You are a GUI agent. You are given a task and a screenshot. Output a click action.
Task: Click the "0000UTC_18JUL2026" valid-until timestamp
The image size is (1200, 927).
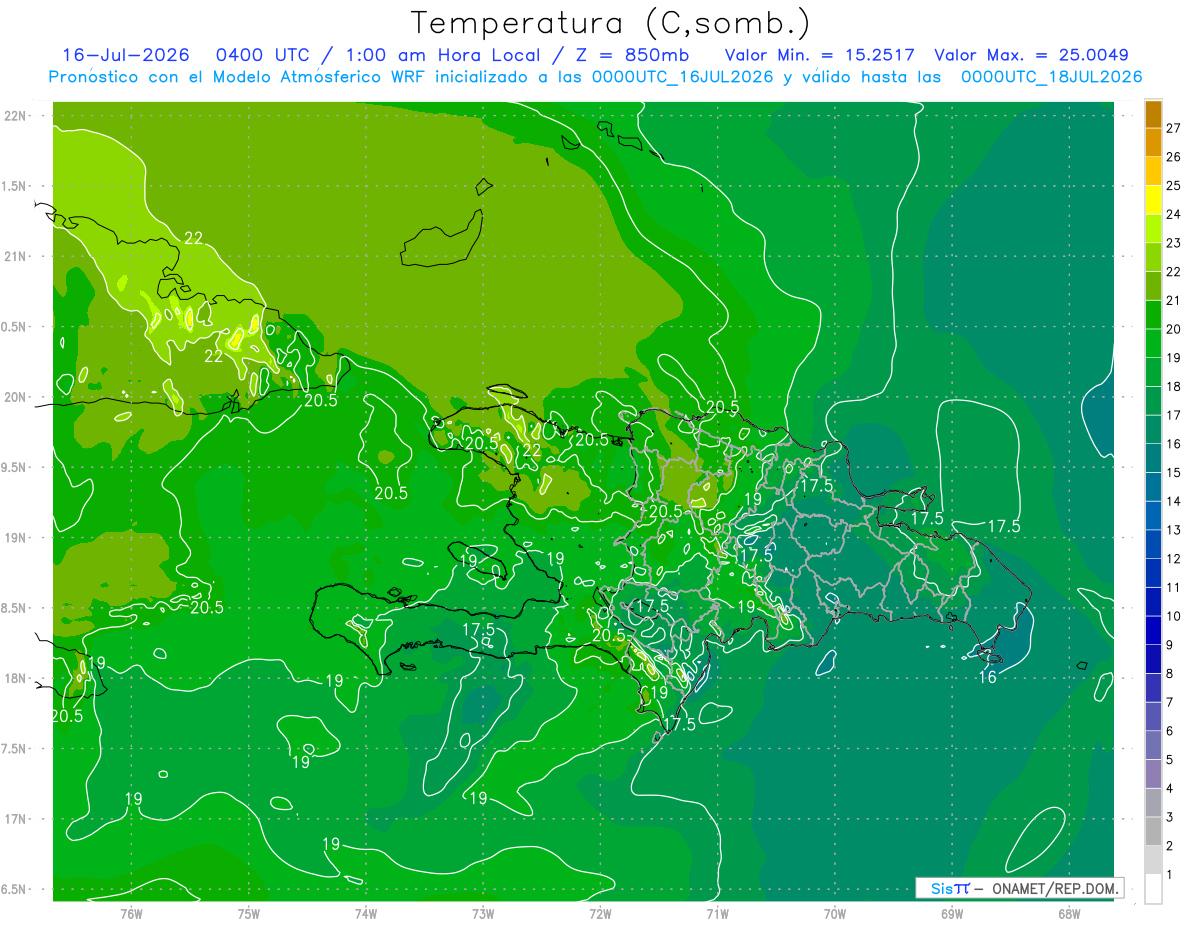pos(1051,77)
